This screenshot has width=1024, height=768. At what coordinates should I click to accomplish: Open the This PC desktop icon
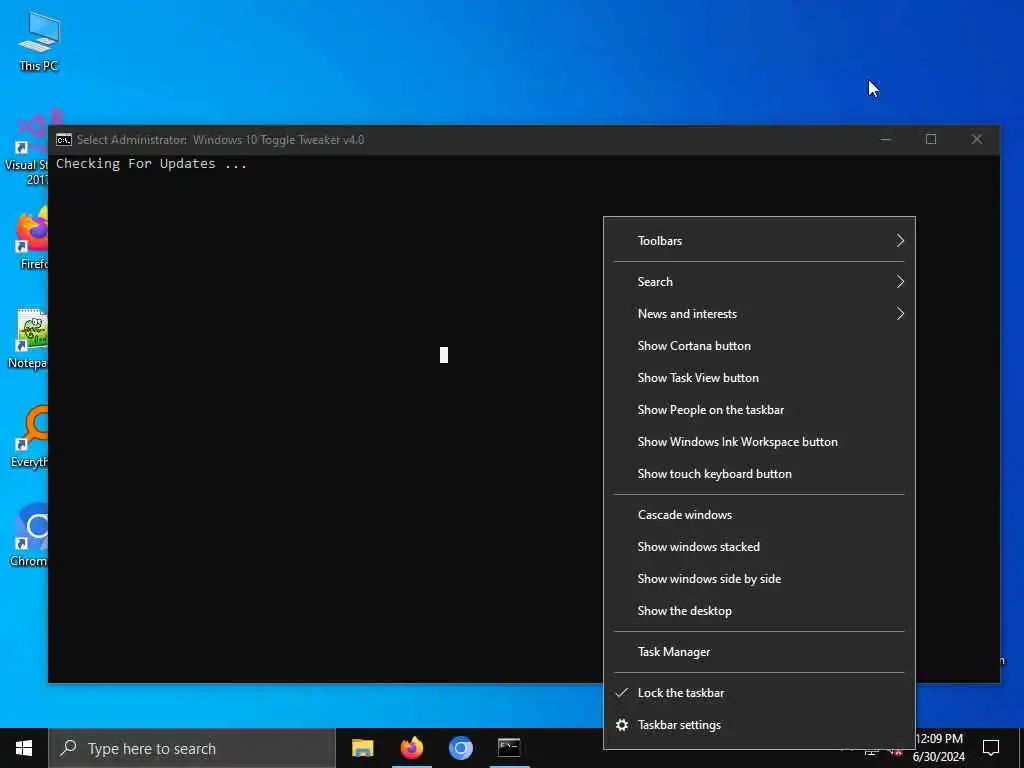(x=39, y=40)
